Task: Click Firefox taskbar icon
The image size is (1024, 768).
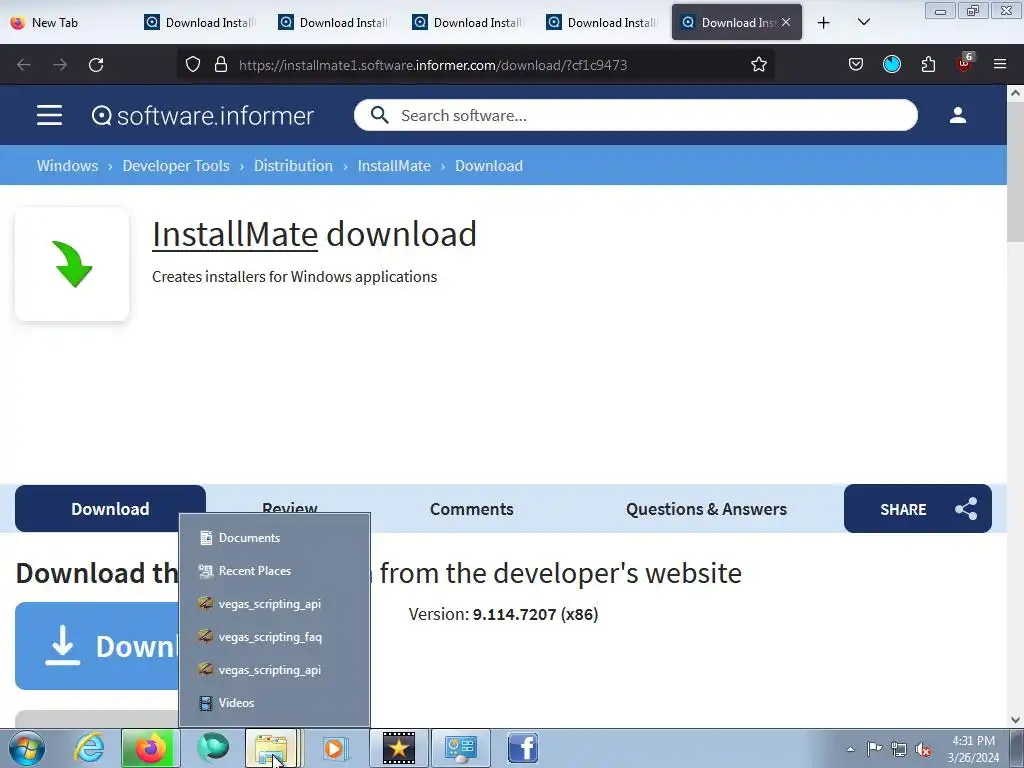Action: point(148,748)
